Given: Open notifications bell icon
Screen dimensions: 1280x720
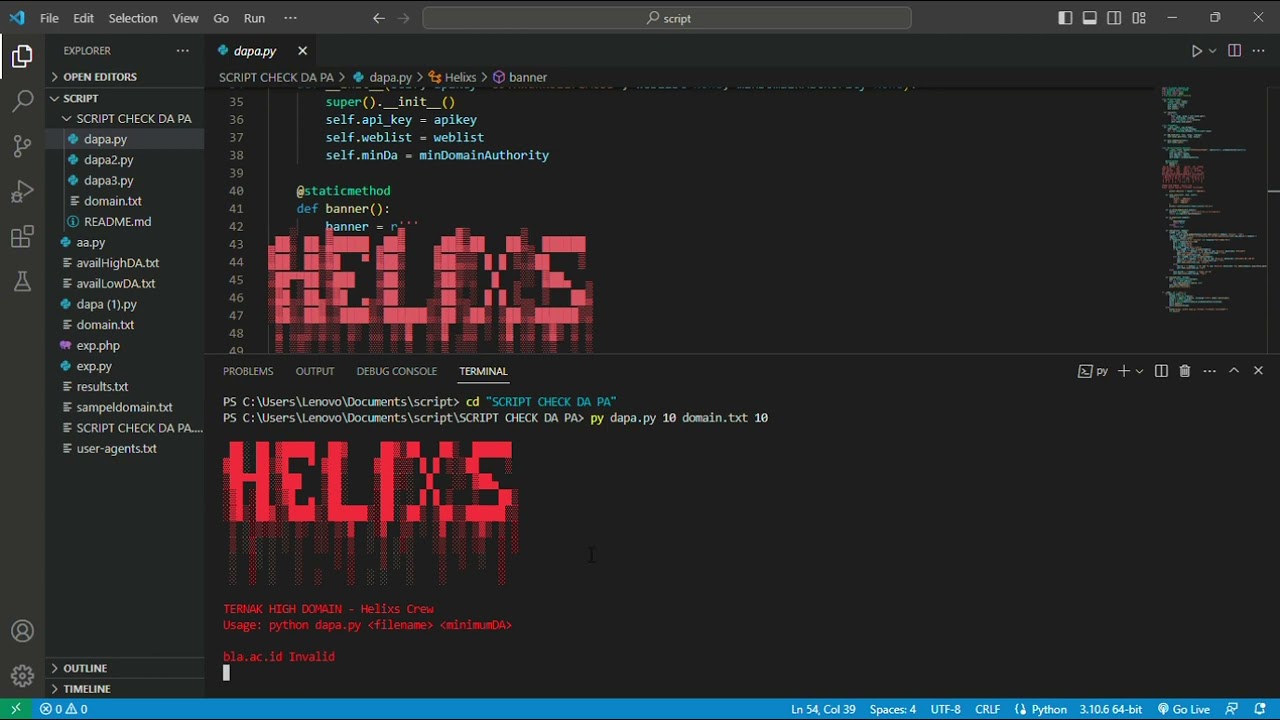Looking at the screenshot, I should click(1259, 709).
